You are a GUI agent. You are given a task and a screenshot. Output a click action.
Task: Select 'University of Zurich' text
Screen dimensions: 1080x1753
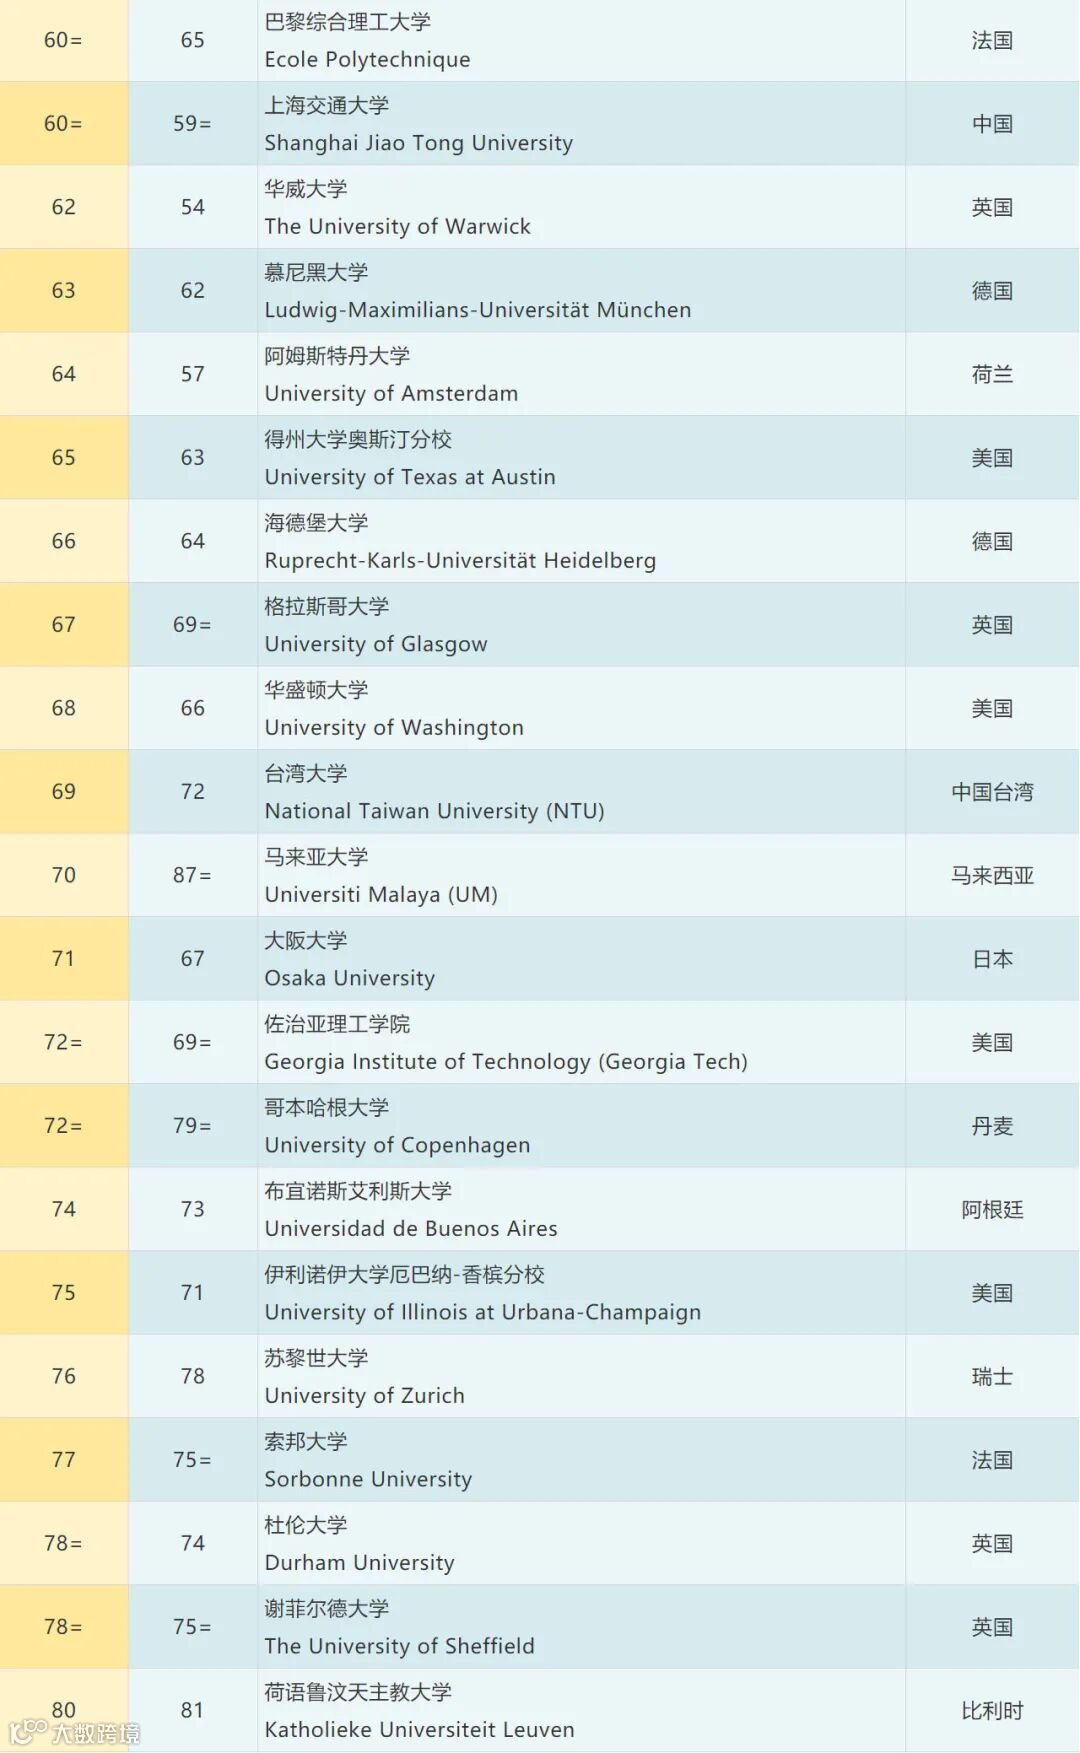point(364,1396)
